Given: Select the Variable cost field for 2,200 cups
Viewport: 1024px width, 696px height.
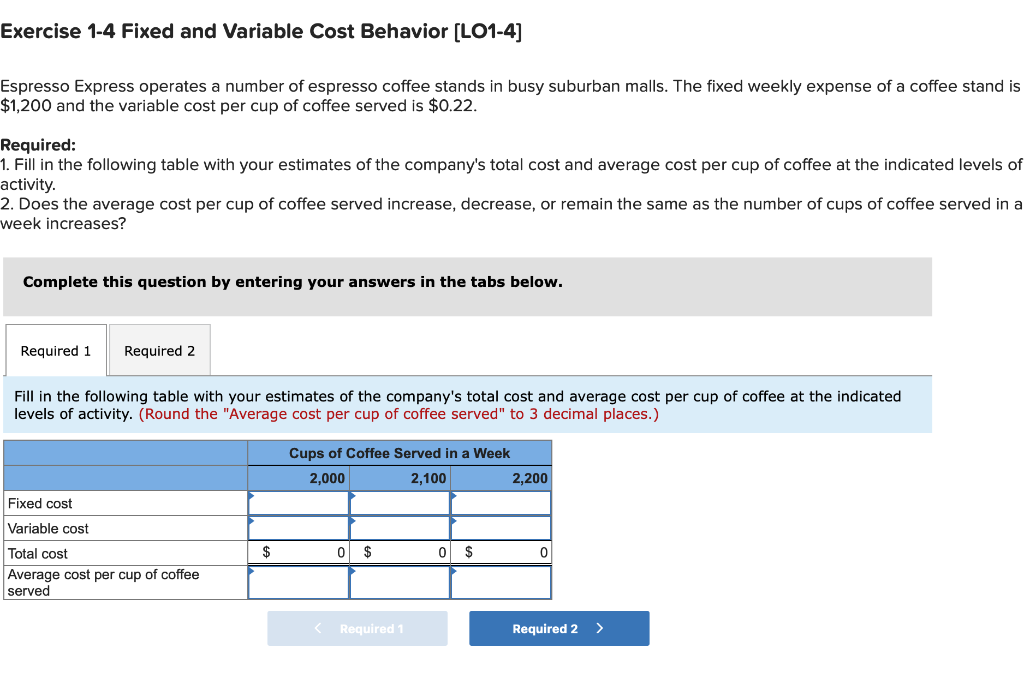Looking at the screenshot, I should coord(500,528).
